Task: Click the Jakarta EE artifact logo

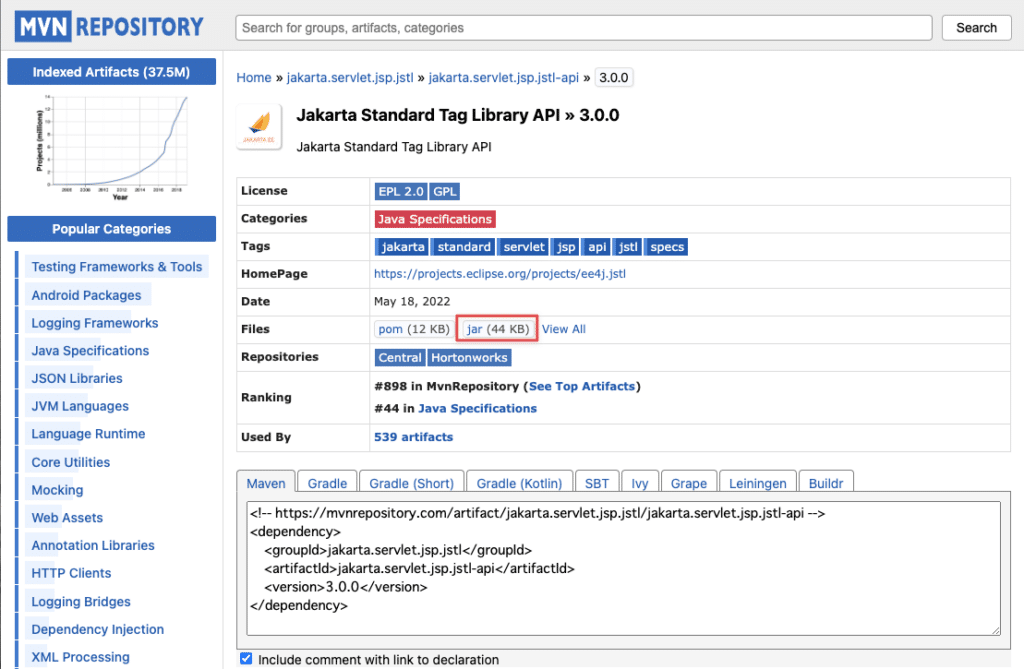Action: (x=258, y=127)
